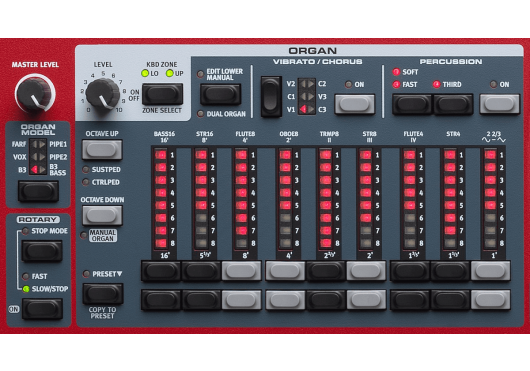The height and width of the screenshot is (371, 530).
Task: Click the lower button below the 2⅔' drawbar
Action: [326, 300]
